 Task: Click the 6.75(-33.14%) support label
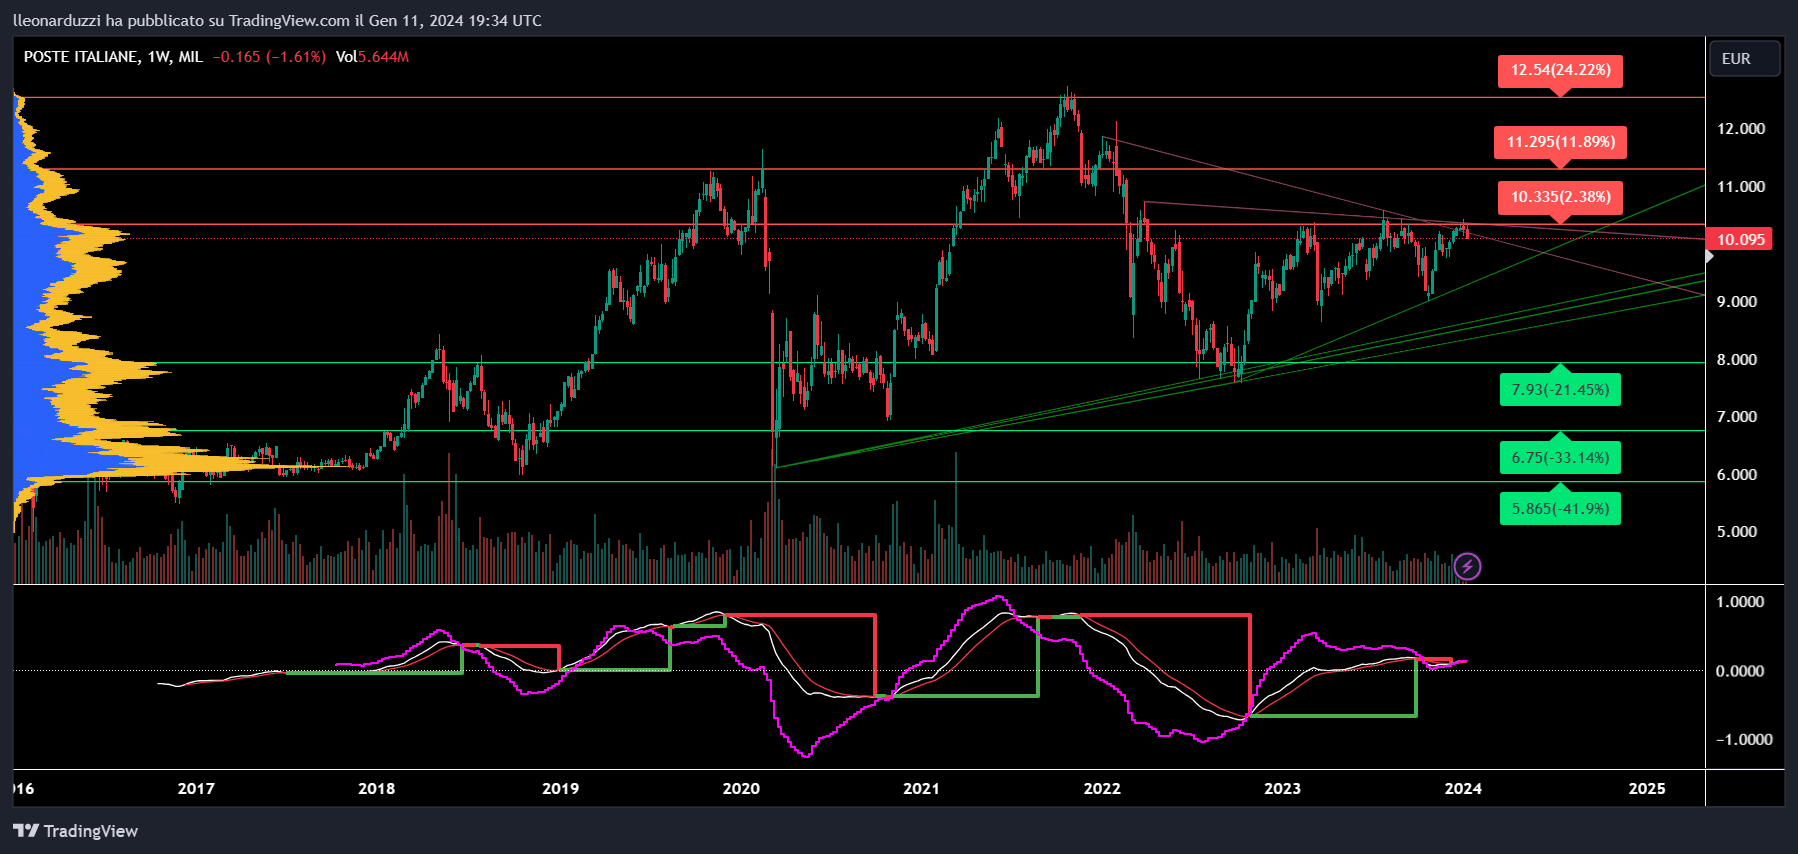coord(1560,458)
